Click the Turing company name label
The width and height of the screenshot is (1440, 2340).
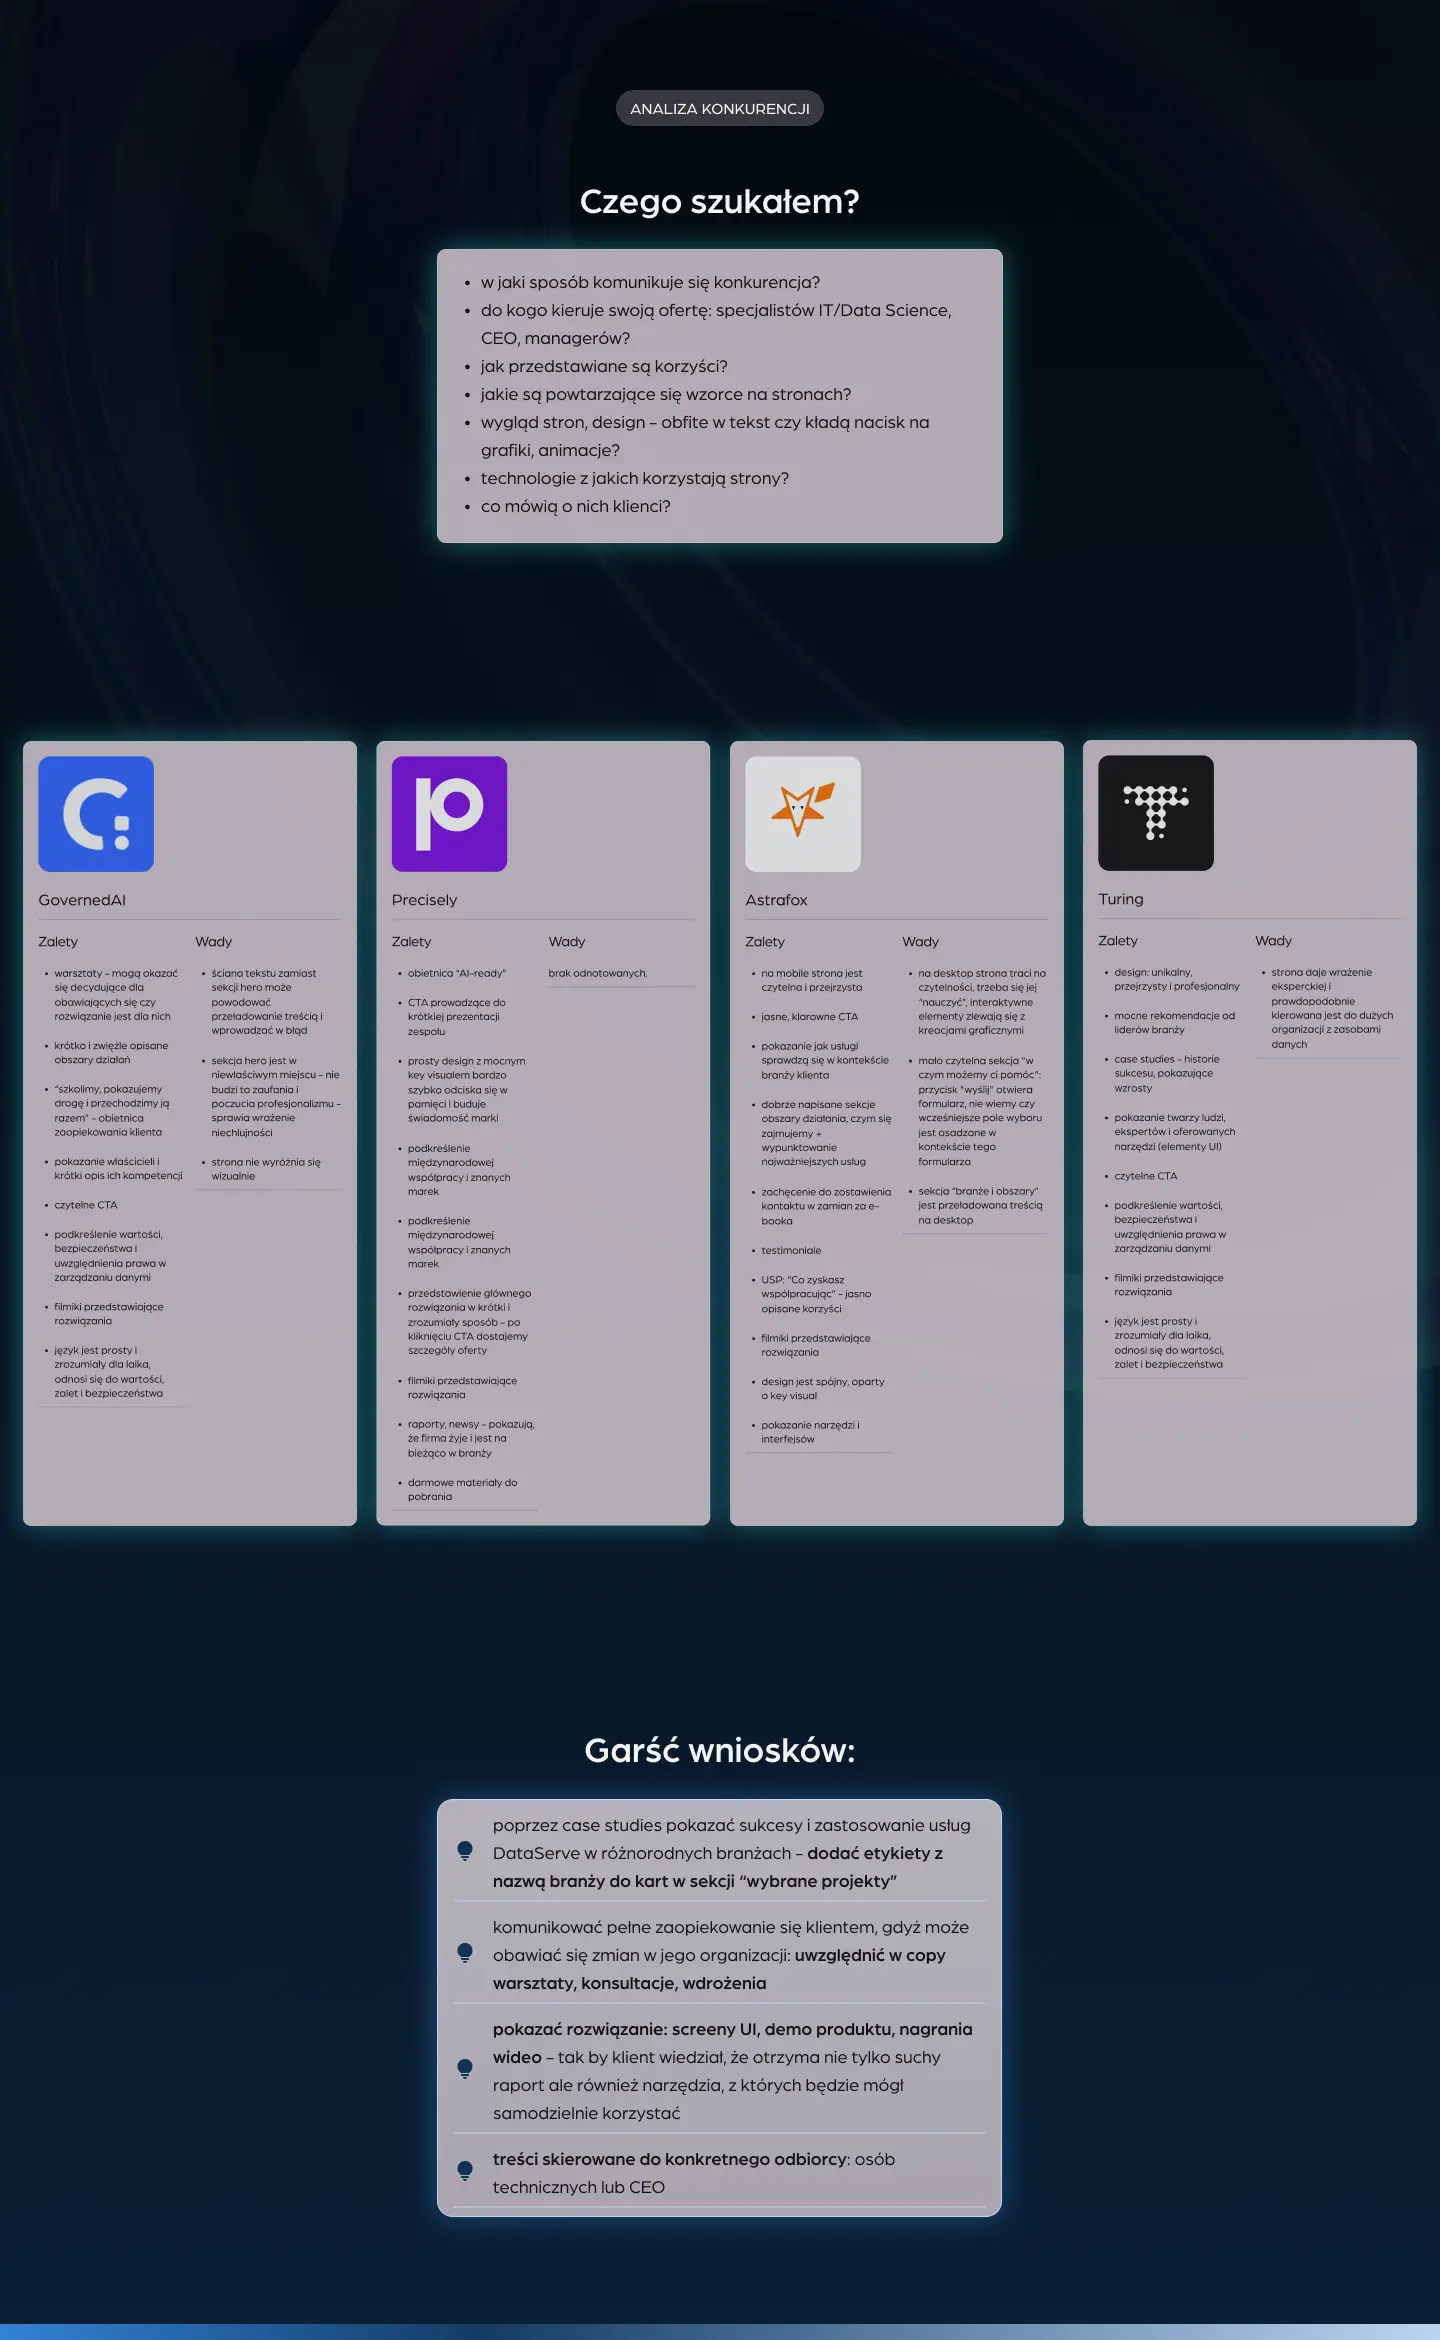coord(1120,899)
